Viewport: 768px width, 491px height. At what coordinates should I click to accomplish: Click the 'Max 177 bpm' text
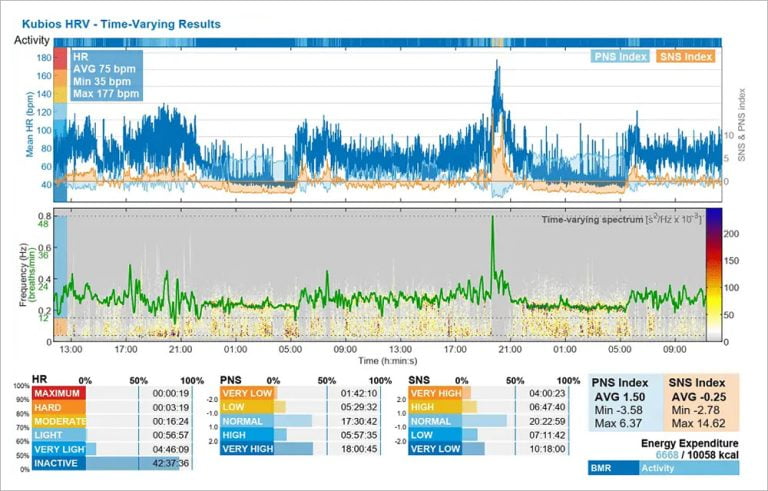pyautogui.click(x=106, y=93)
